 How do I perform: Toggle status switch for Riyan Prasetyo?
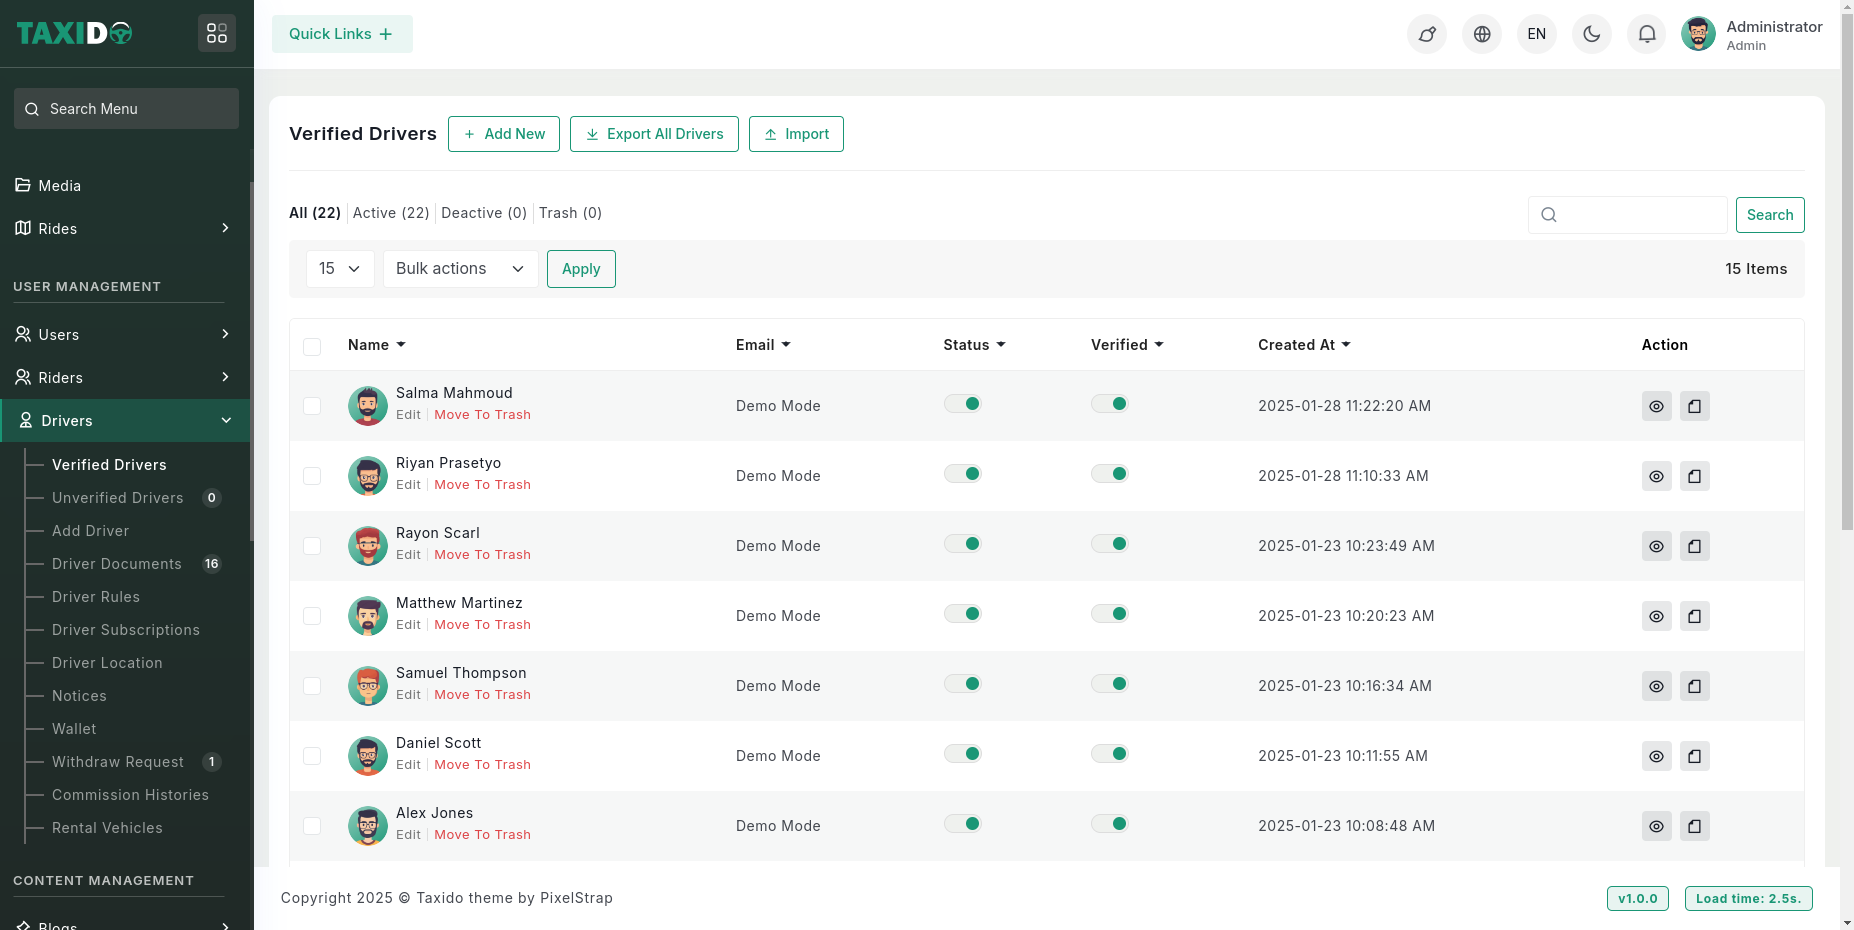click(x=963, y=474)
